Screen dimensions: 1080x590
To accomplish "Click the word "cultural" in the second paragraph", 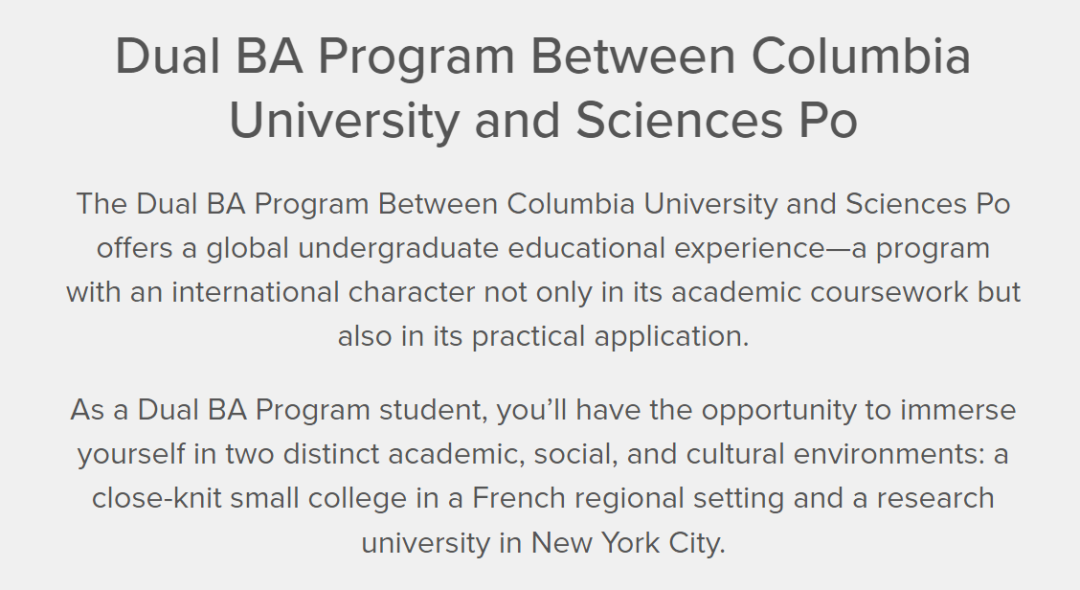I will [728, 454].
